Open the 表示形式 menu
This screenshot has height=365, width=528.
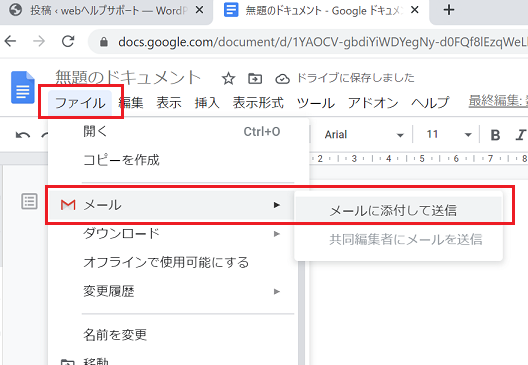pos(258,102)
